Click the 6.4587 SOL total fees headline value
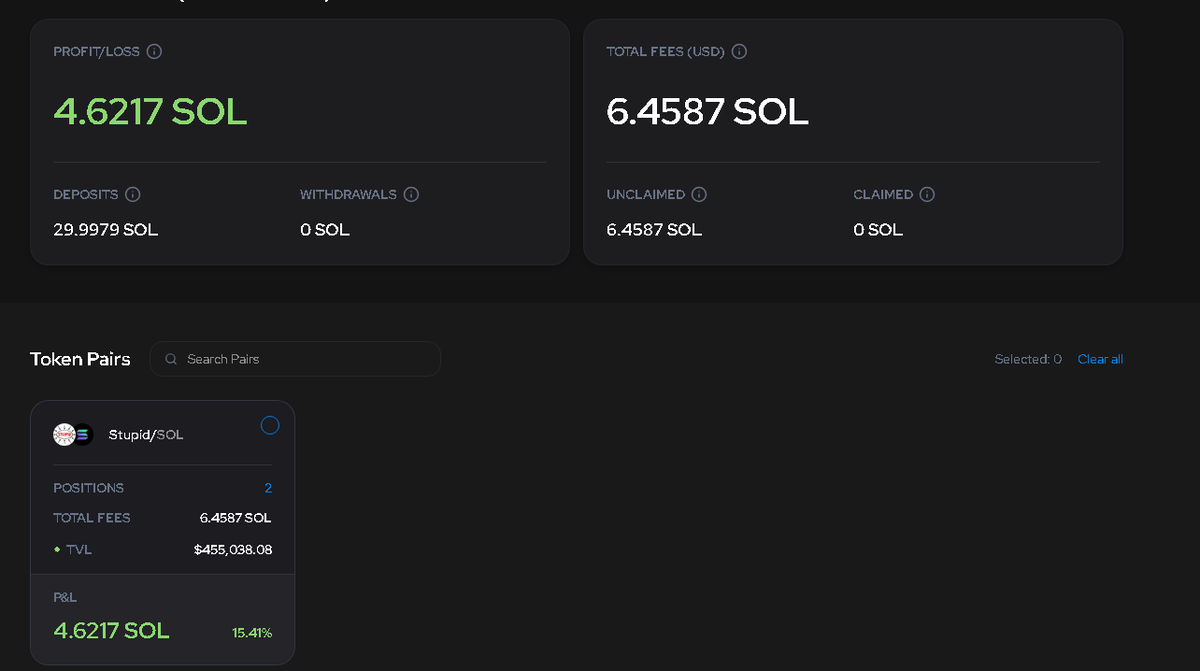 pos(707,111)
